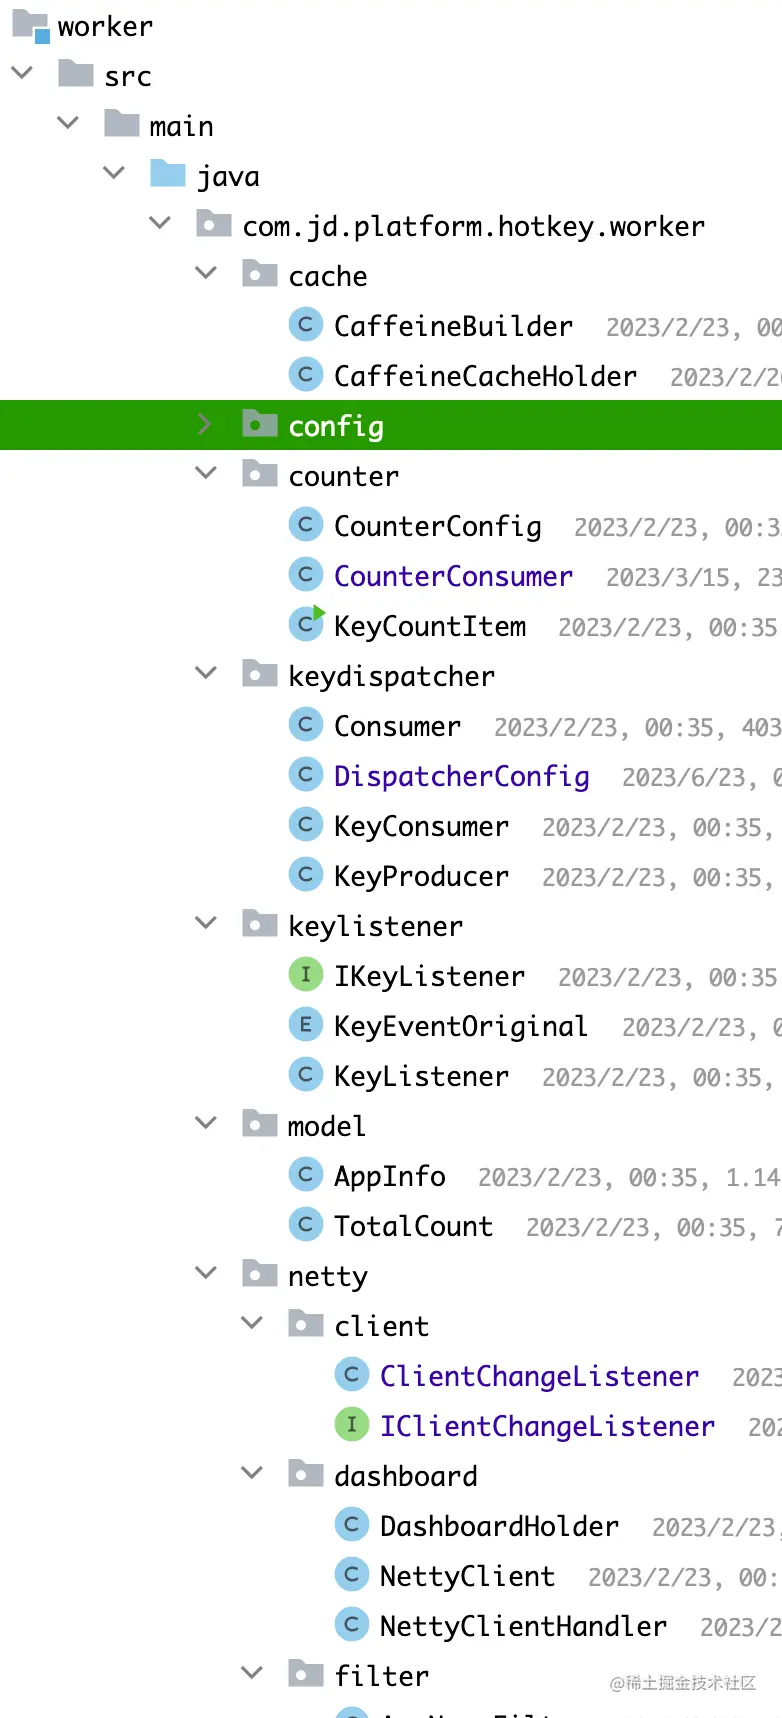Screen dimensions: 782x1718
Task: Collapse the dashboard package node
Action: click(252, 1473)
